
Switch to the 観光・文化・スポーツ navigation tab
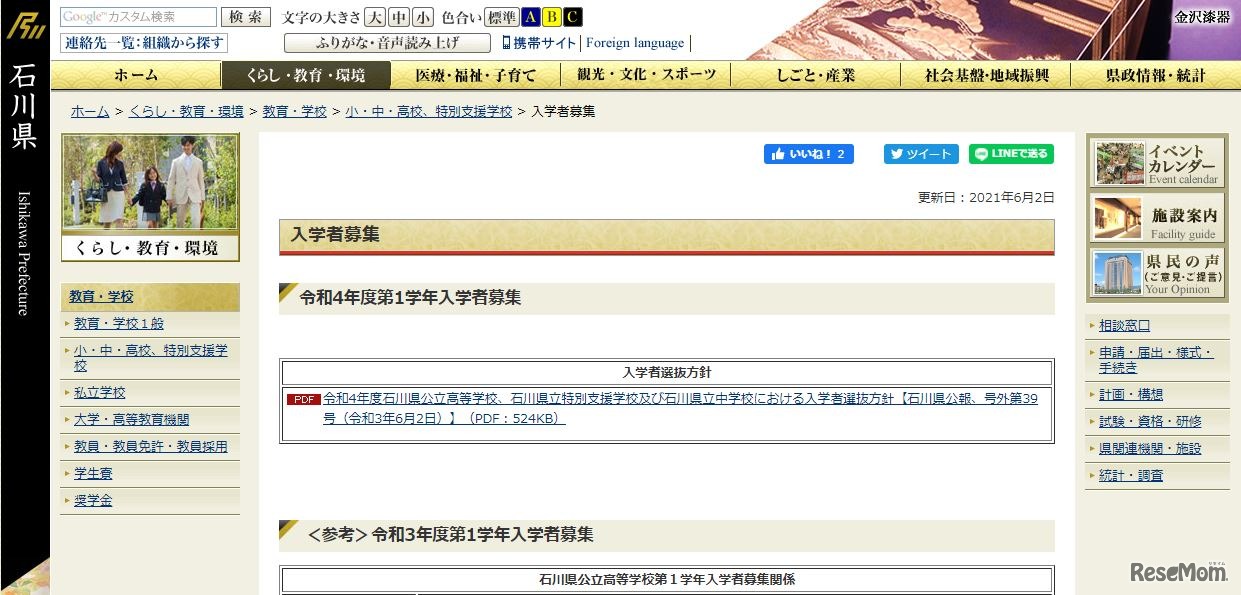click(646, 75)
